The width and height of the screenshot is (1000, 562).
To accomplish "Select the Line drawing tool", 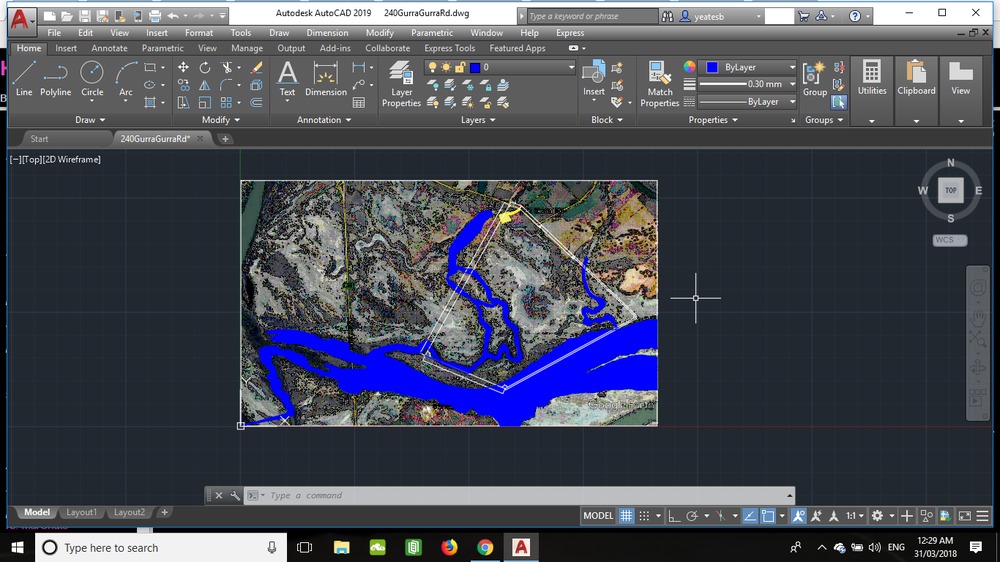I will 24,79.
